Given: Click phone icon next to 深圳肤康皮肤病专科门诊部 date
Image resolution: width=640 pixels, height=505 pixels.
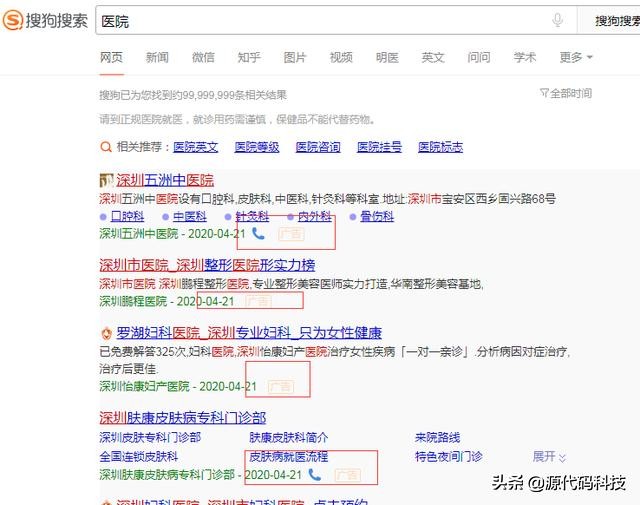Looking at the screenshot, I should (x=315, y=474).
